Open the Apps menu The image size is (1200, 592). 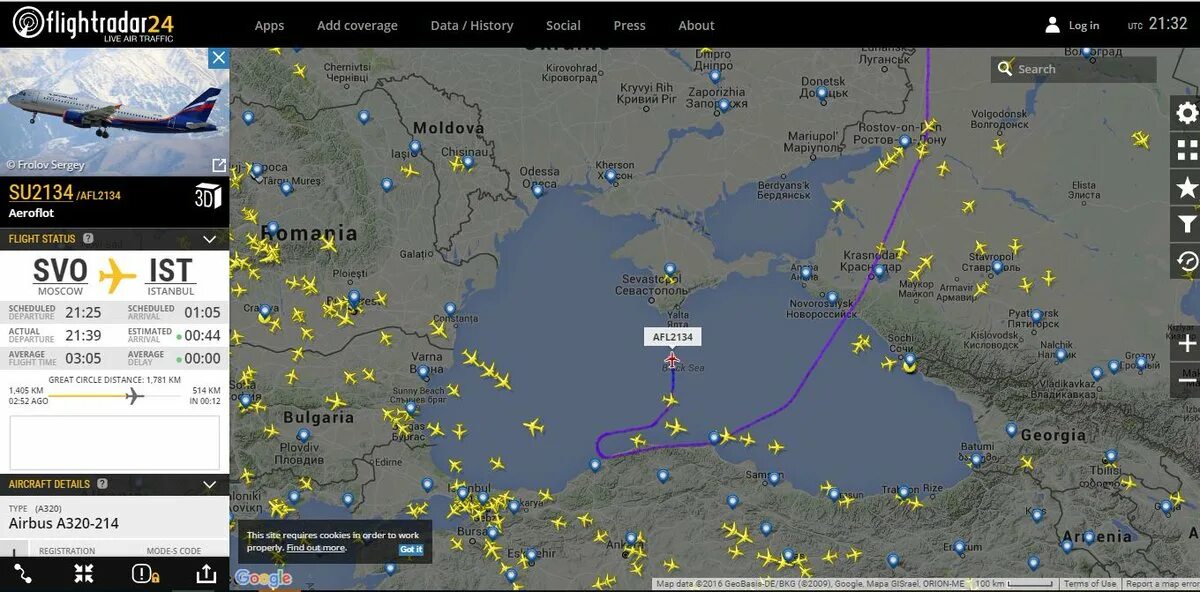pyautogui.click(x=269, y=26)
